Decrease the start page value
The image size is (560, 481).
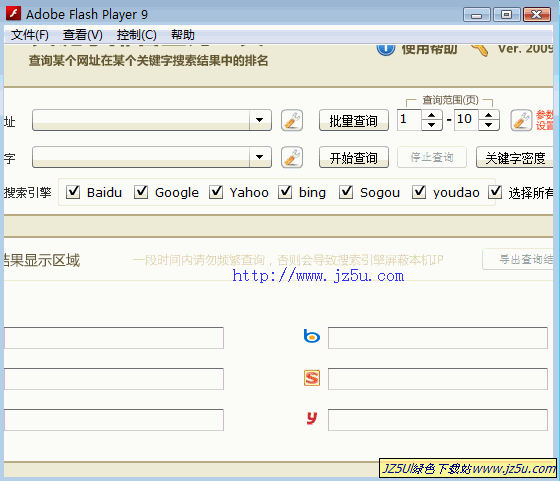431,125
